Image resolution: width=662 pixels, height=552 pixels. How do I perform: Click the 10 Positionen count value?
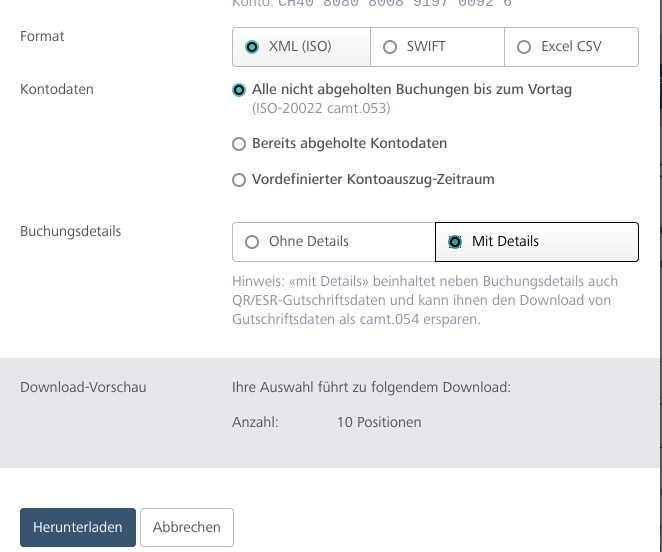tap(379, 422)
